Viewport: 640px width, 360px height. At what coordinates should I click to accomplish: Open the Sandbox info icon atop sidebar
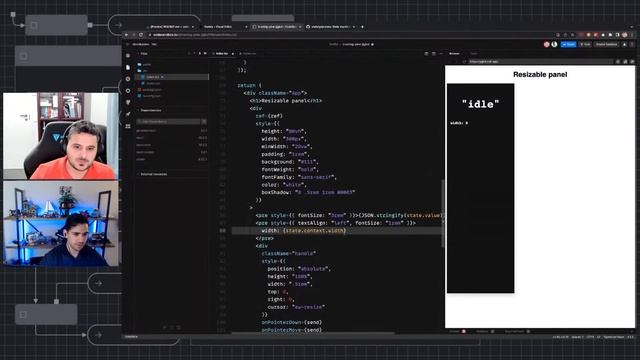tap(128, 55)
